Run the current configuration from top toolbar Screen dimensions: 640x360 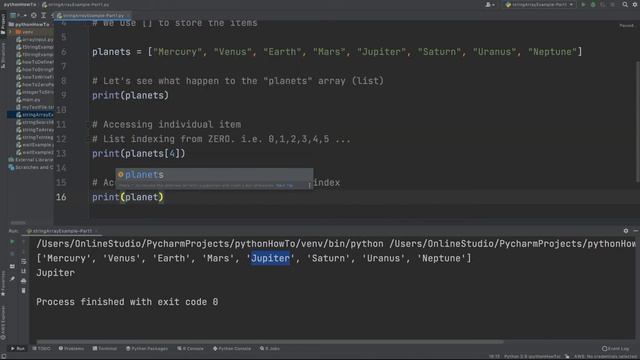point(583,4)
